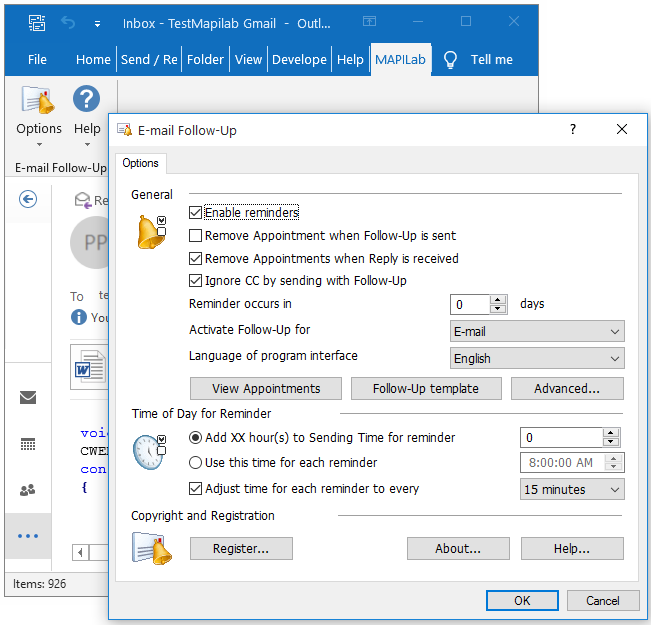Click Follow-Up template button
This screenshot has width=651, height=625.
(x=426, y=388)
